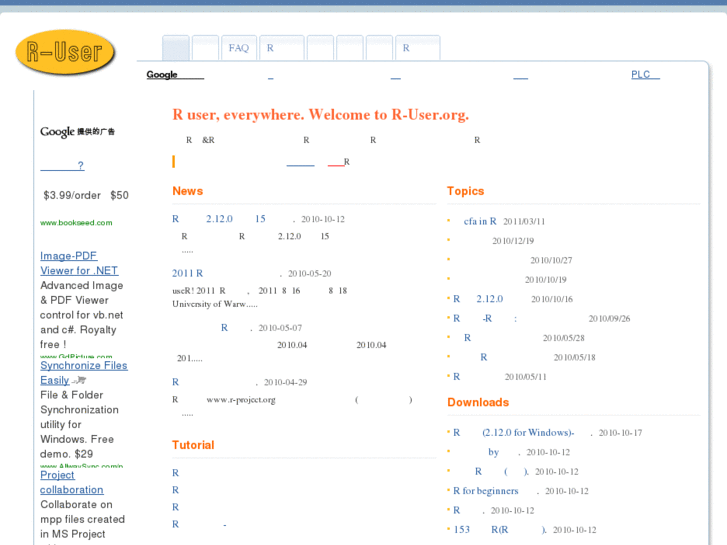Open R for beginners download
The height and width of the screenshot is (545, 727).
(485, 491)
